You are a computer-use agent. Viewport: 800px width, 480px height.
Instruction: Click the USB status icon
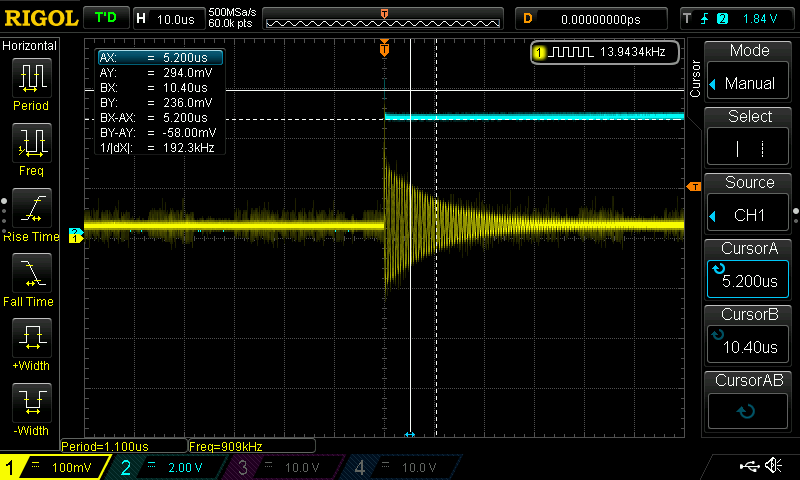(x=750, y=466)
